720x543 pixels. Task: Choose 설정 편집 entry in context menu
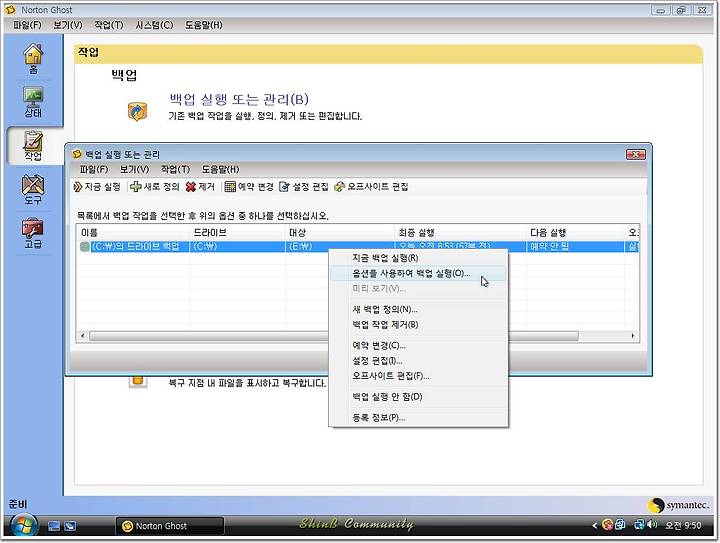[x=418, y=361]
